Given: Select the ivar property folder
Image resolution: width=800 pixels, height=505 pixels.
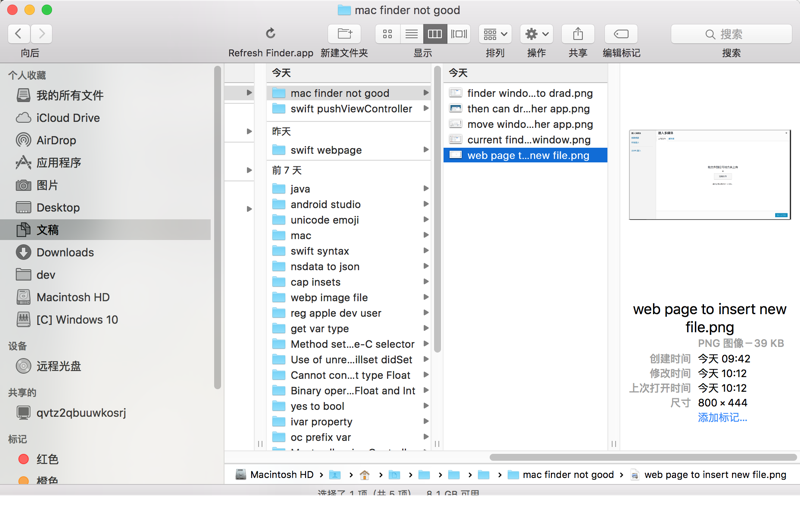Looking at the screenshot, I should (x=349, y=422).
